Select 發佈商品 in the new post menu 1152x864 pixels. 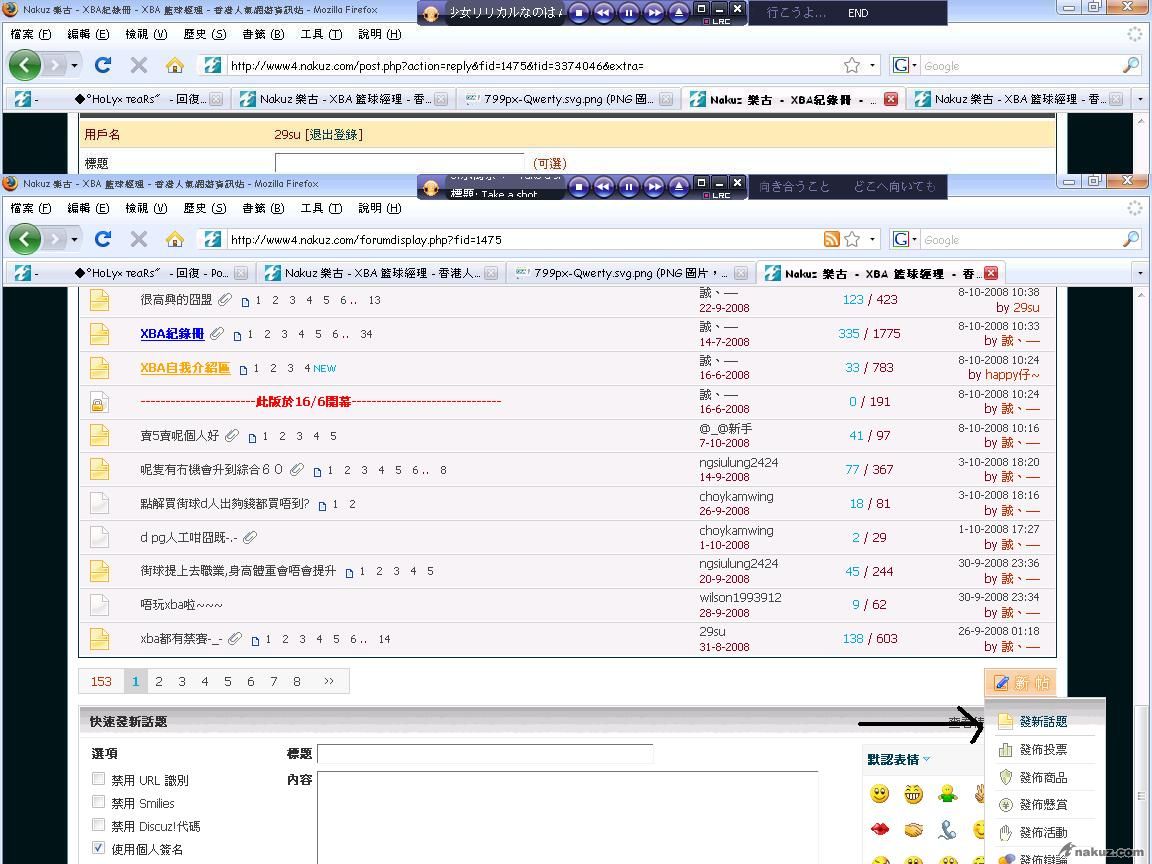click(x=1042, y=777)
